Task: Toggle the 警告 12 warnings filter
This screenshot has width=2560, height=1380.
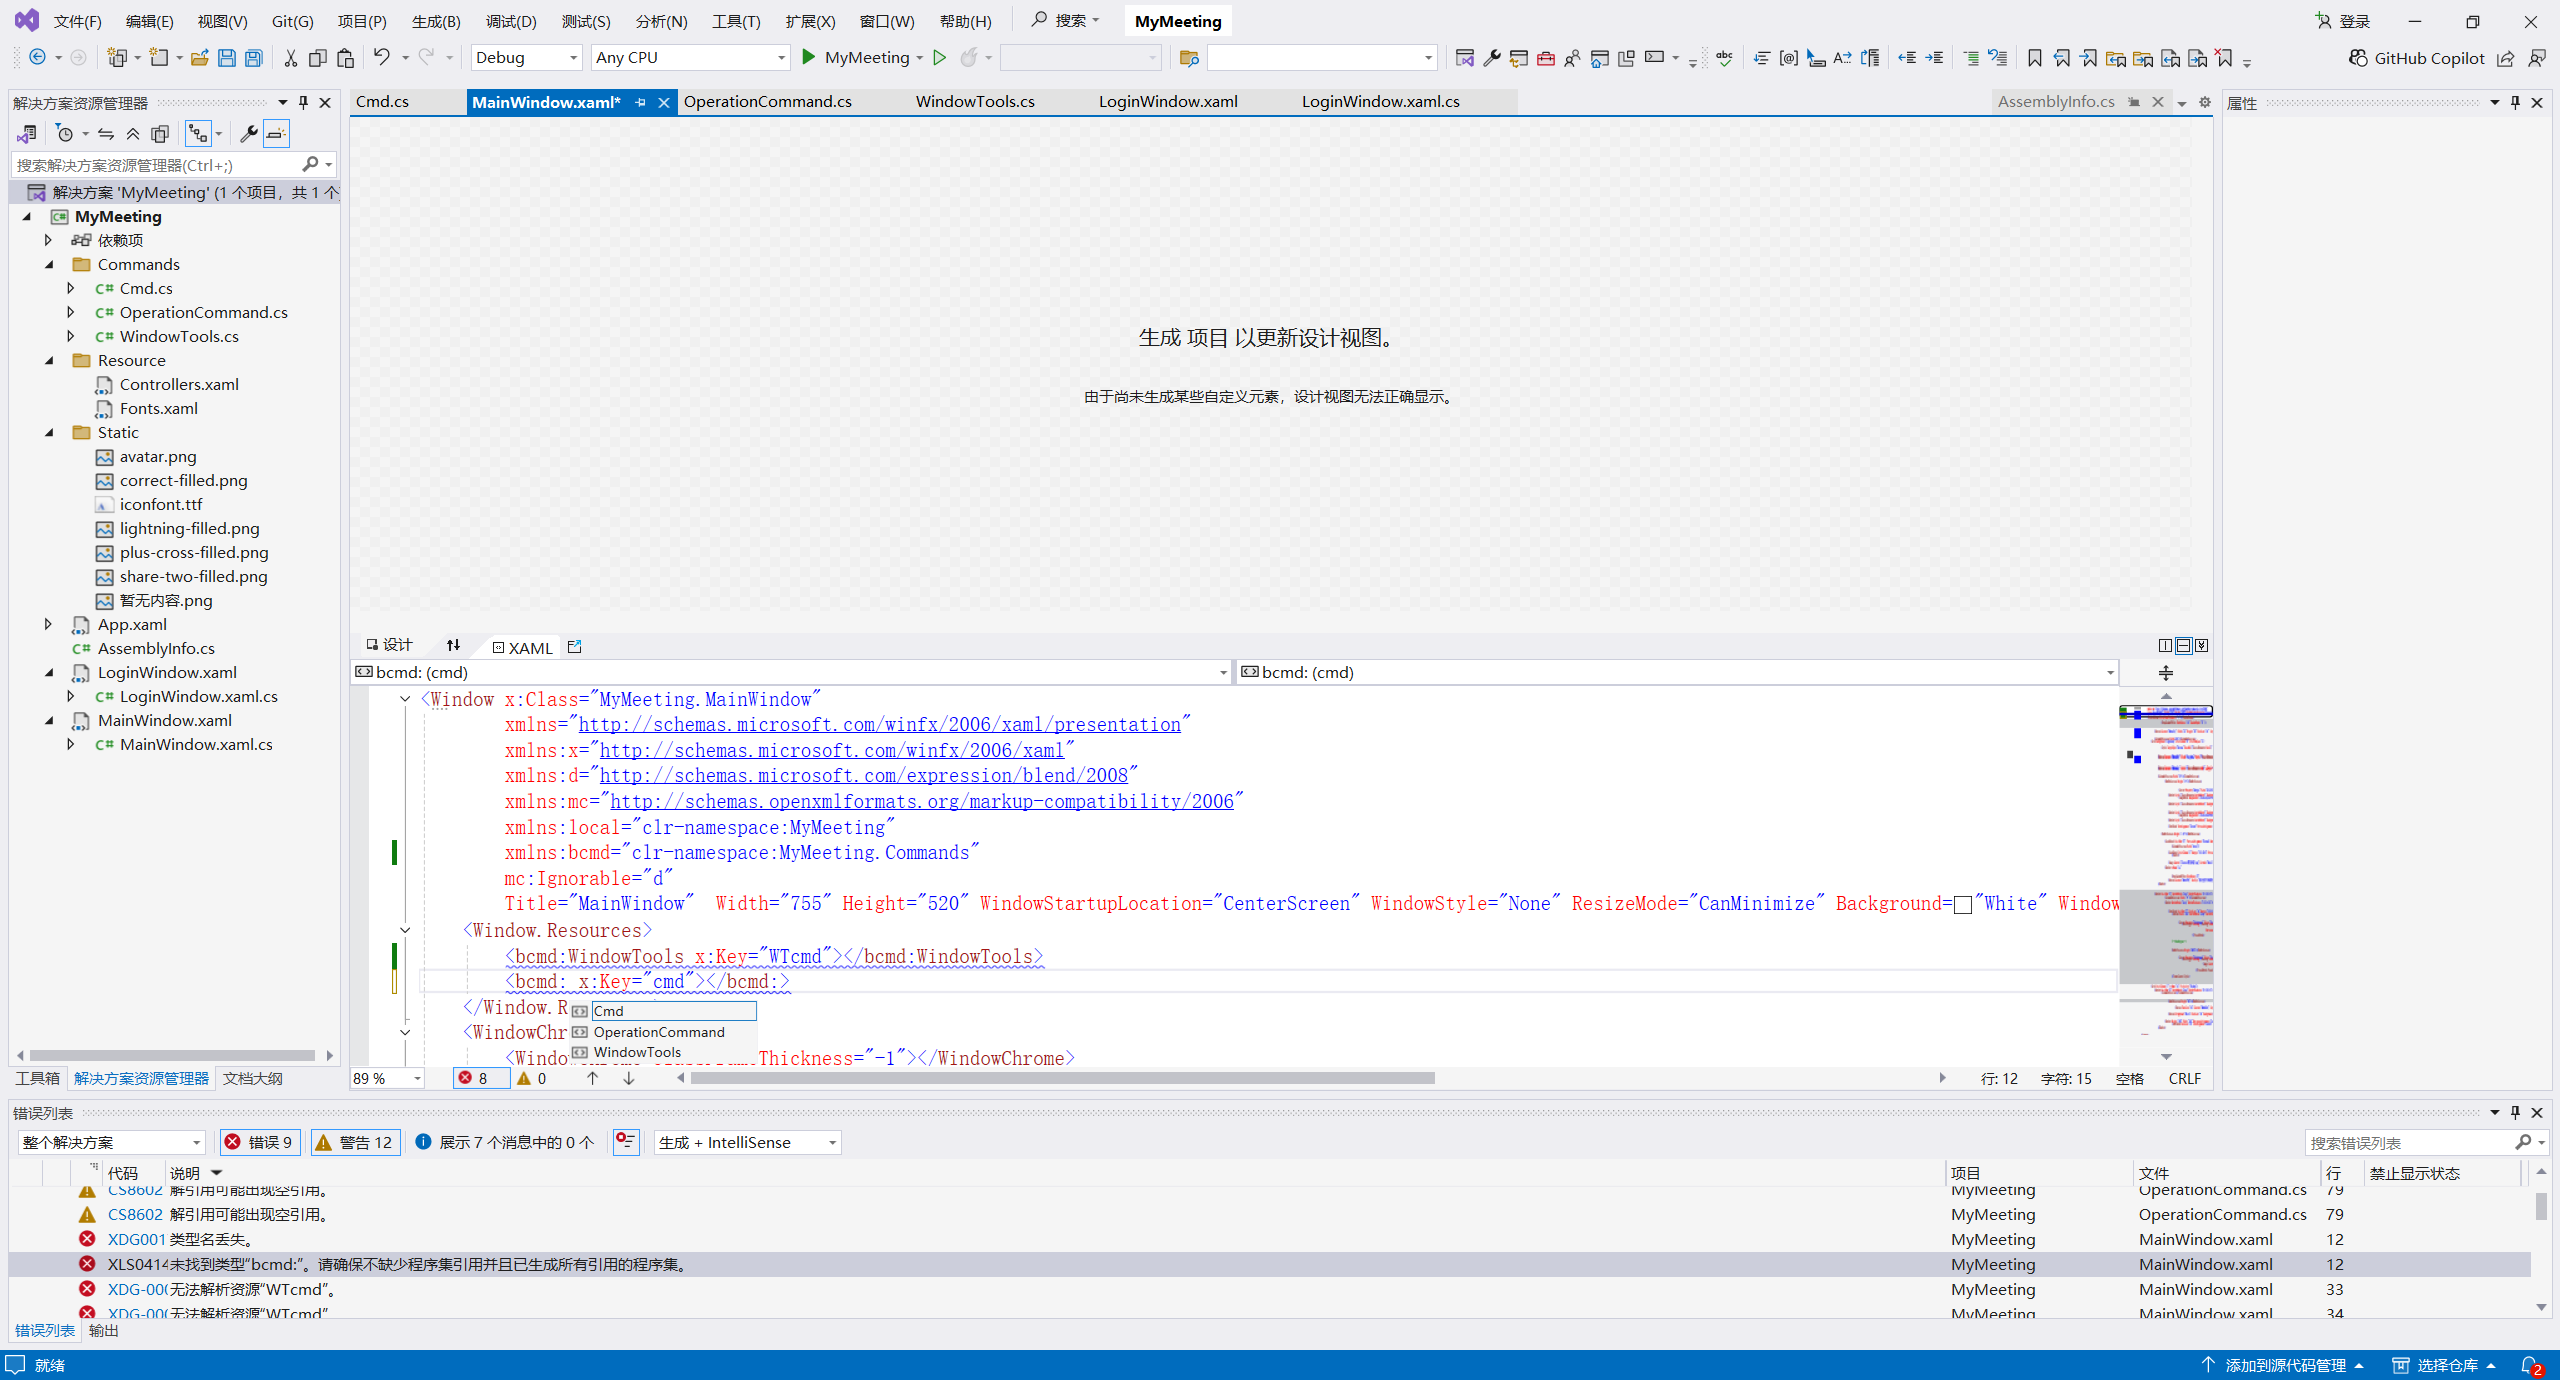Action: (x=354, y=1142)
